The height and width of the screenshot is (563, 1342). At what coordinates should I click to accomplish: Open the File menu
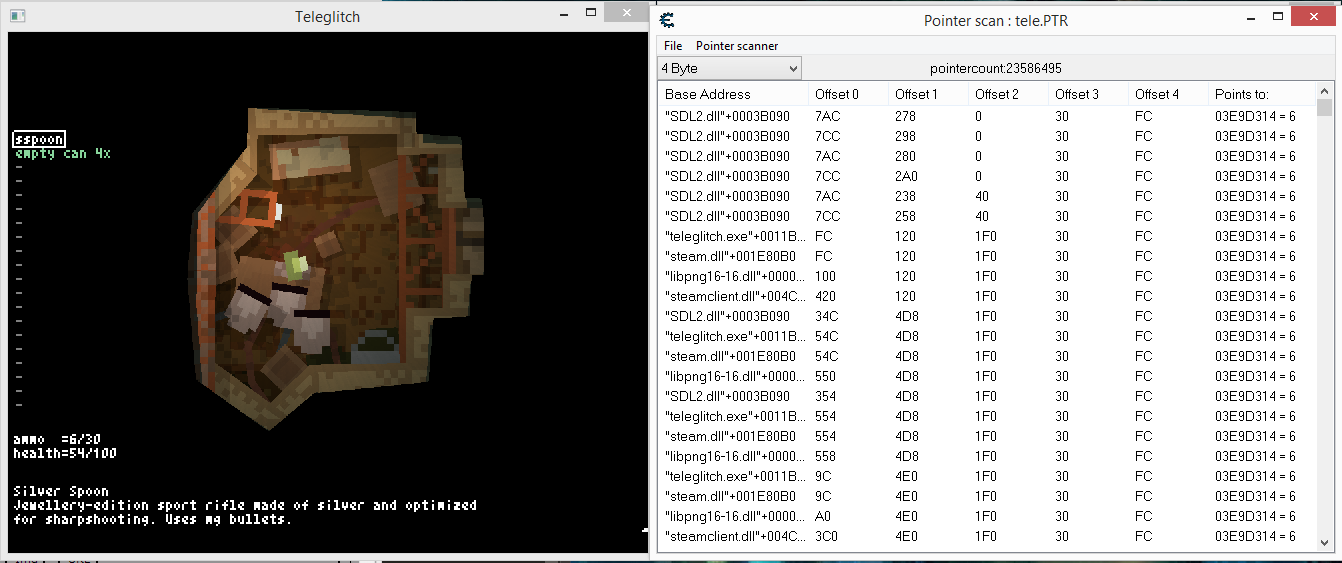point(673,46)
